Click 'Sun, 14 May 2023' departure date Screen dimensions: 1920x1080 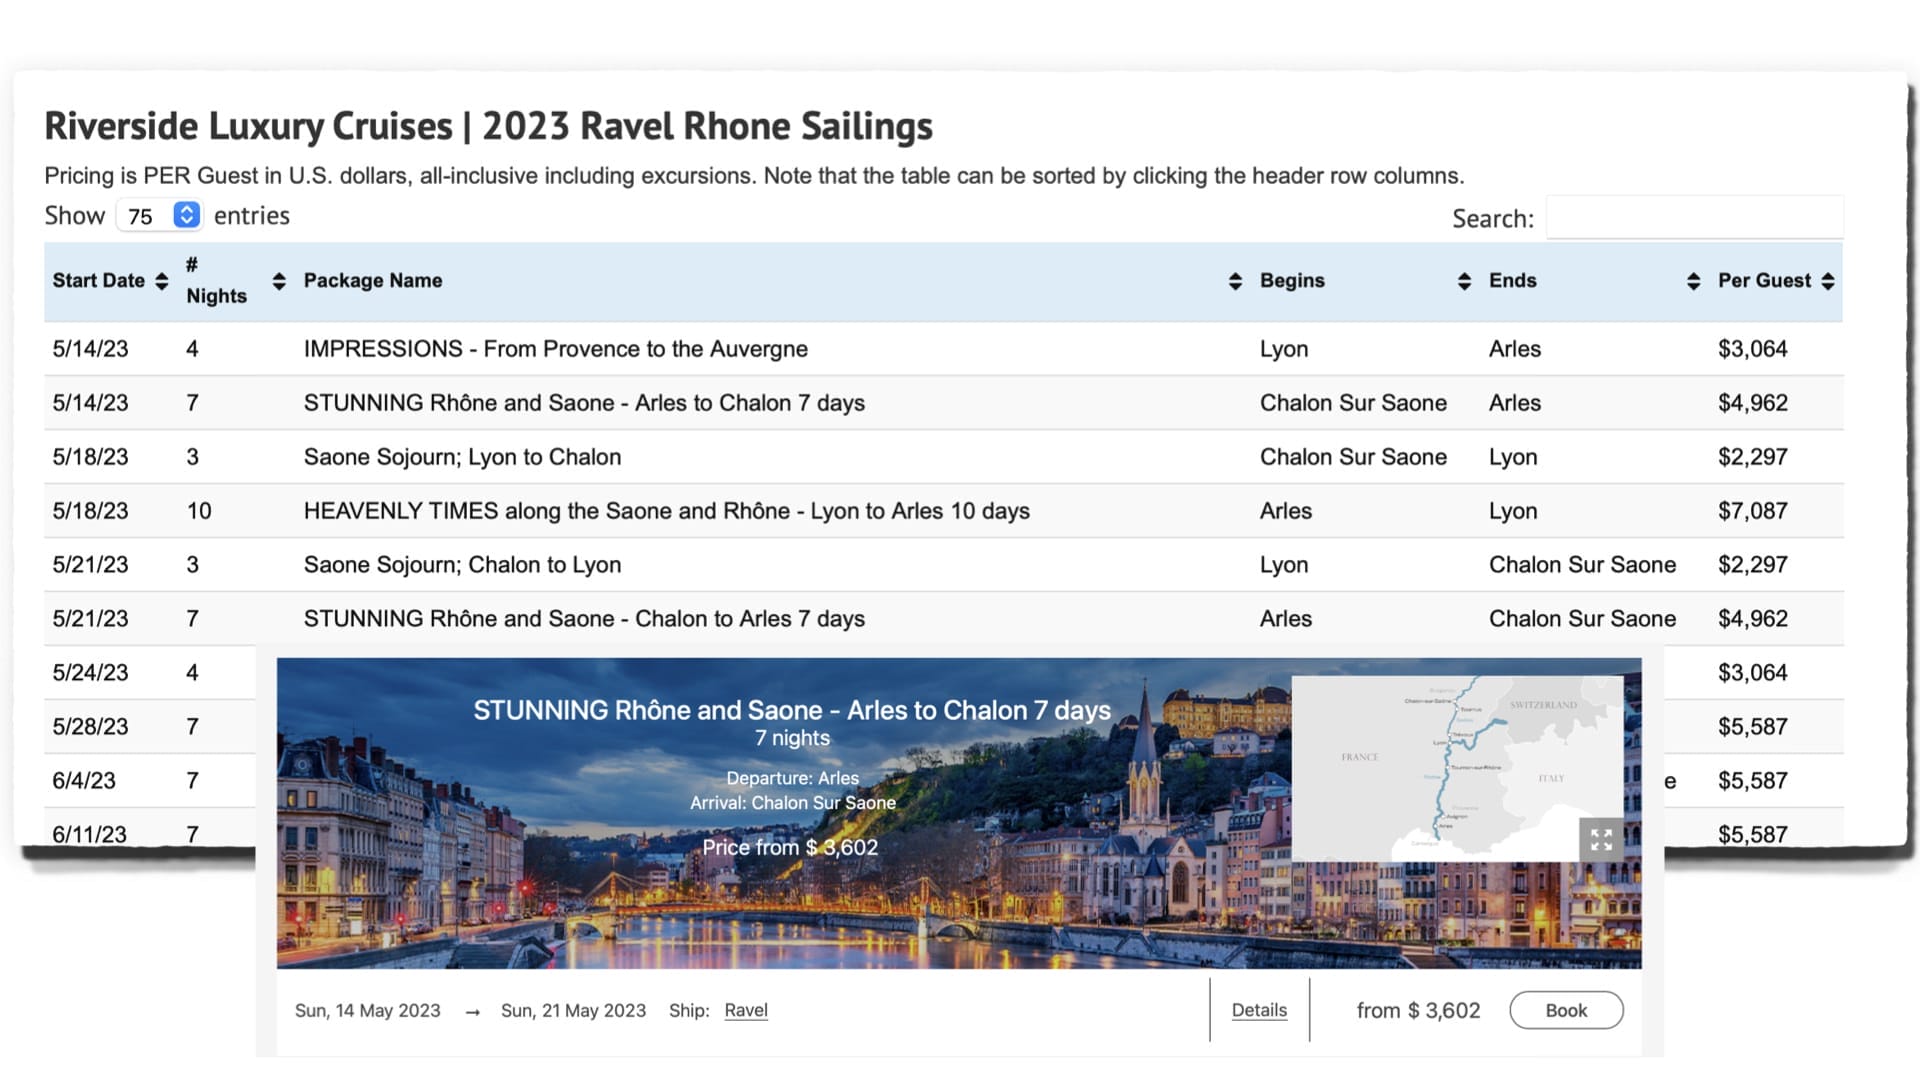point(367,1010)
